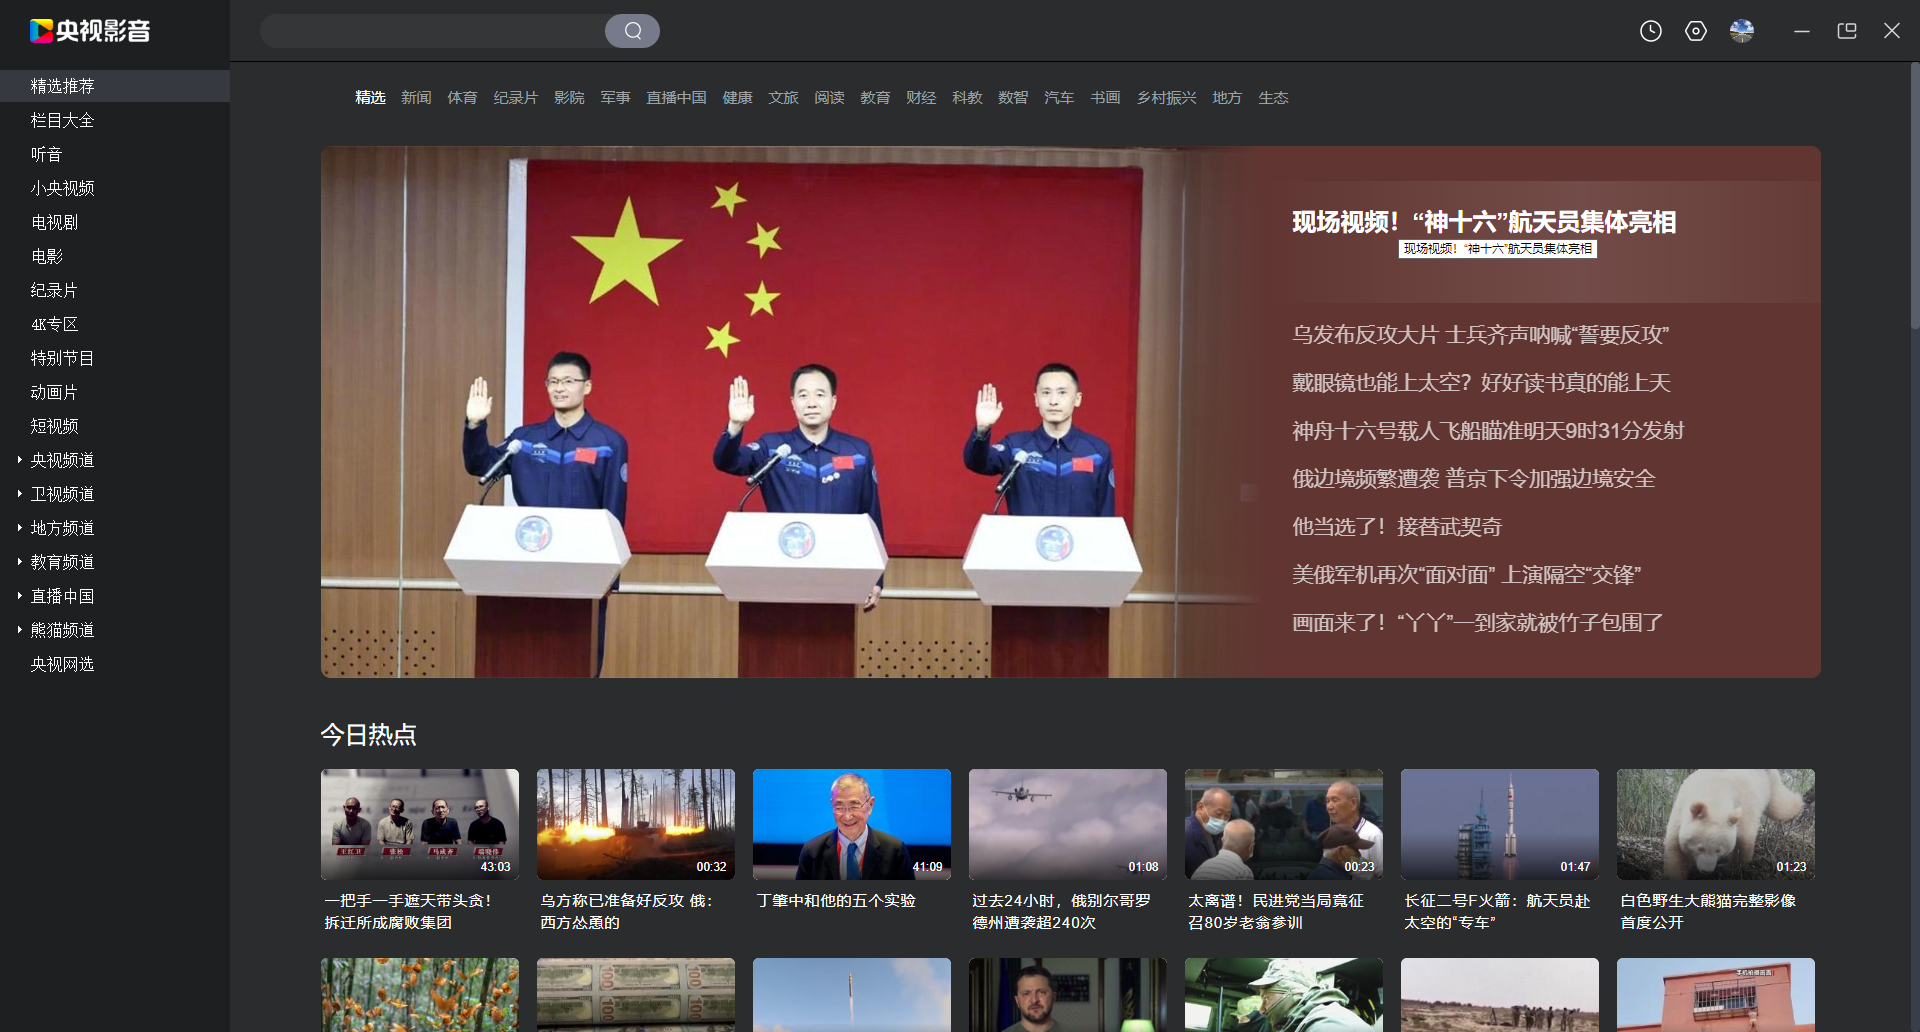This screenshot has height=1032, width=1920.
Task: Open headline 他当选了！接替武契奇
Action: click(x=1396, y=527)
